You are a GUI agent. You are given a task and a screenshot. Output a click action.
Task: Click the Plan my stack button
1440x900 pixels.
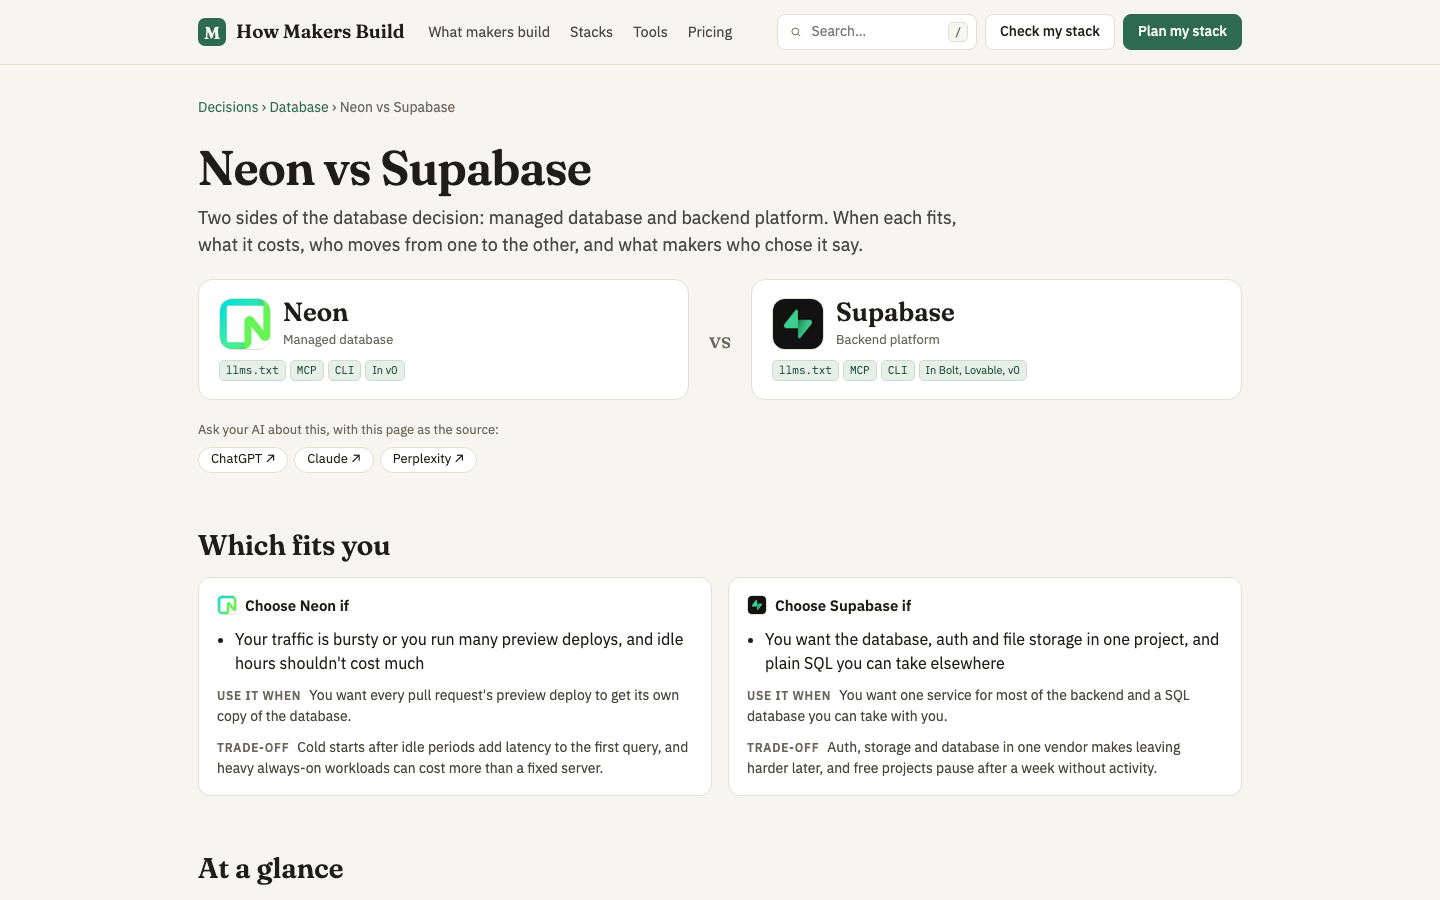coord(1182,32)
